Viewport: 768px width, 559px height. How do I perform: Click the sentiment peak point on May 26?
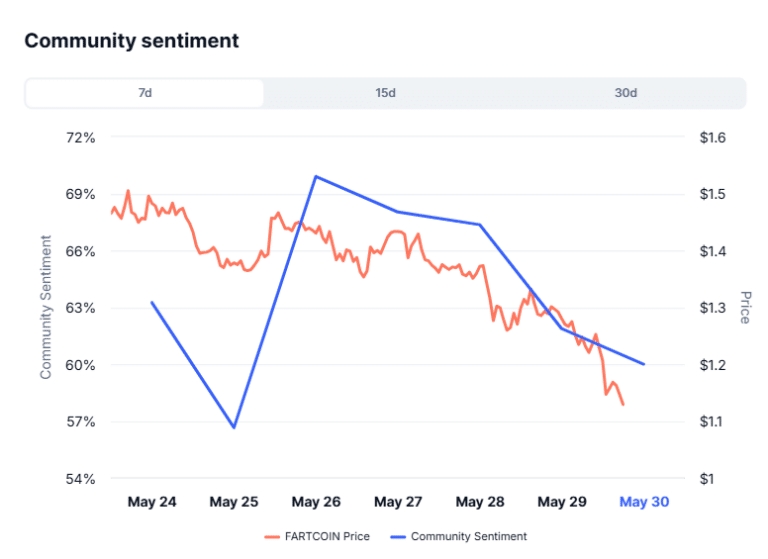pyautogui.click(x=316, y=176)
